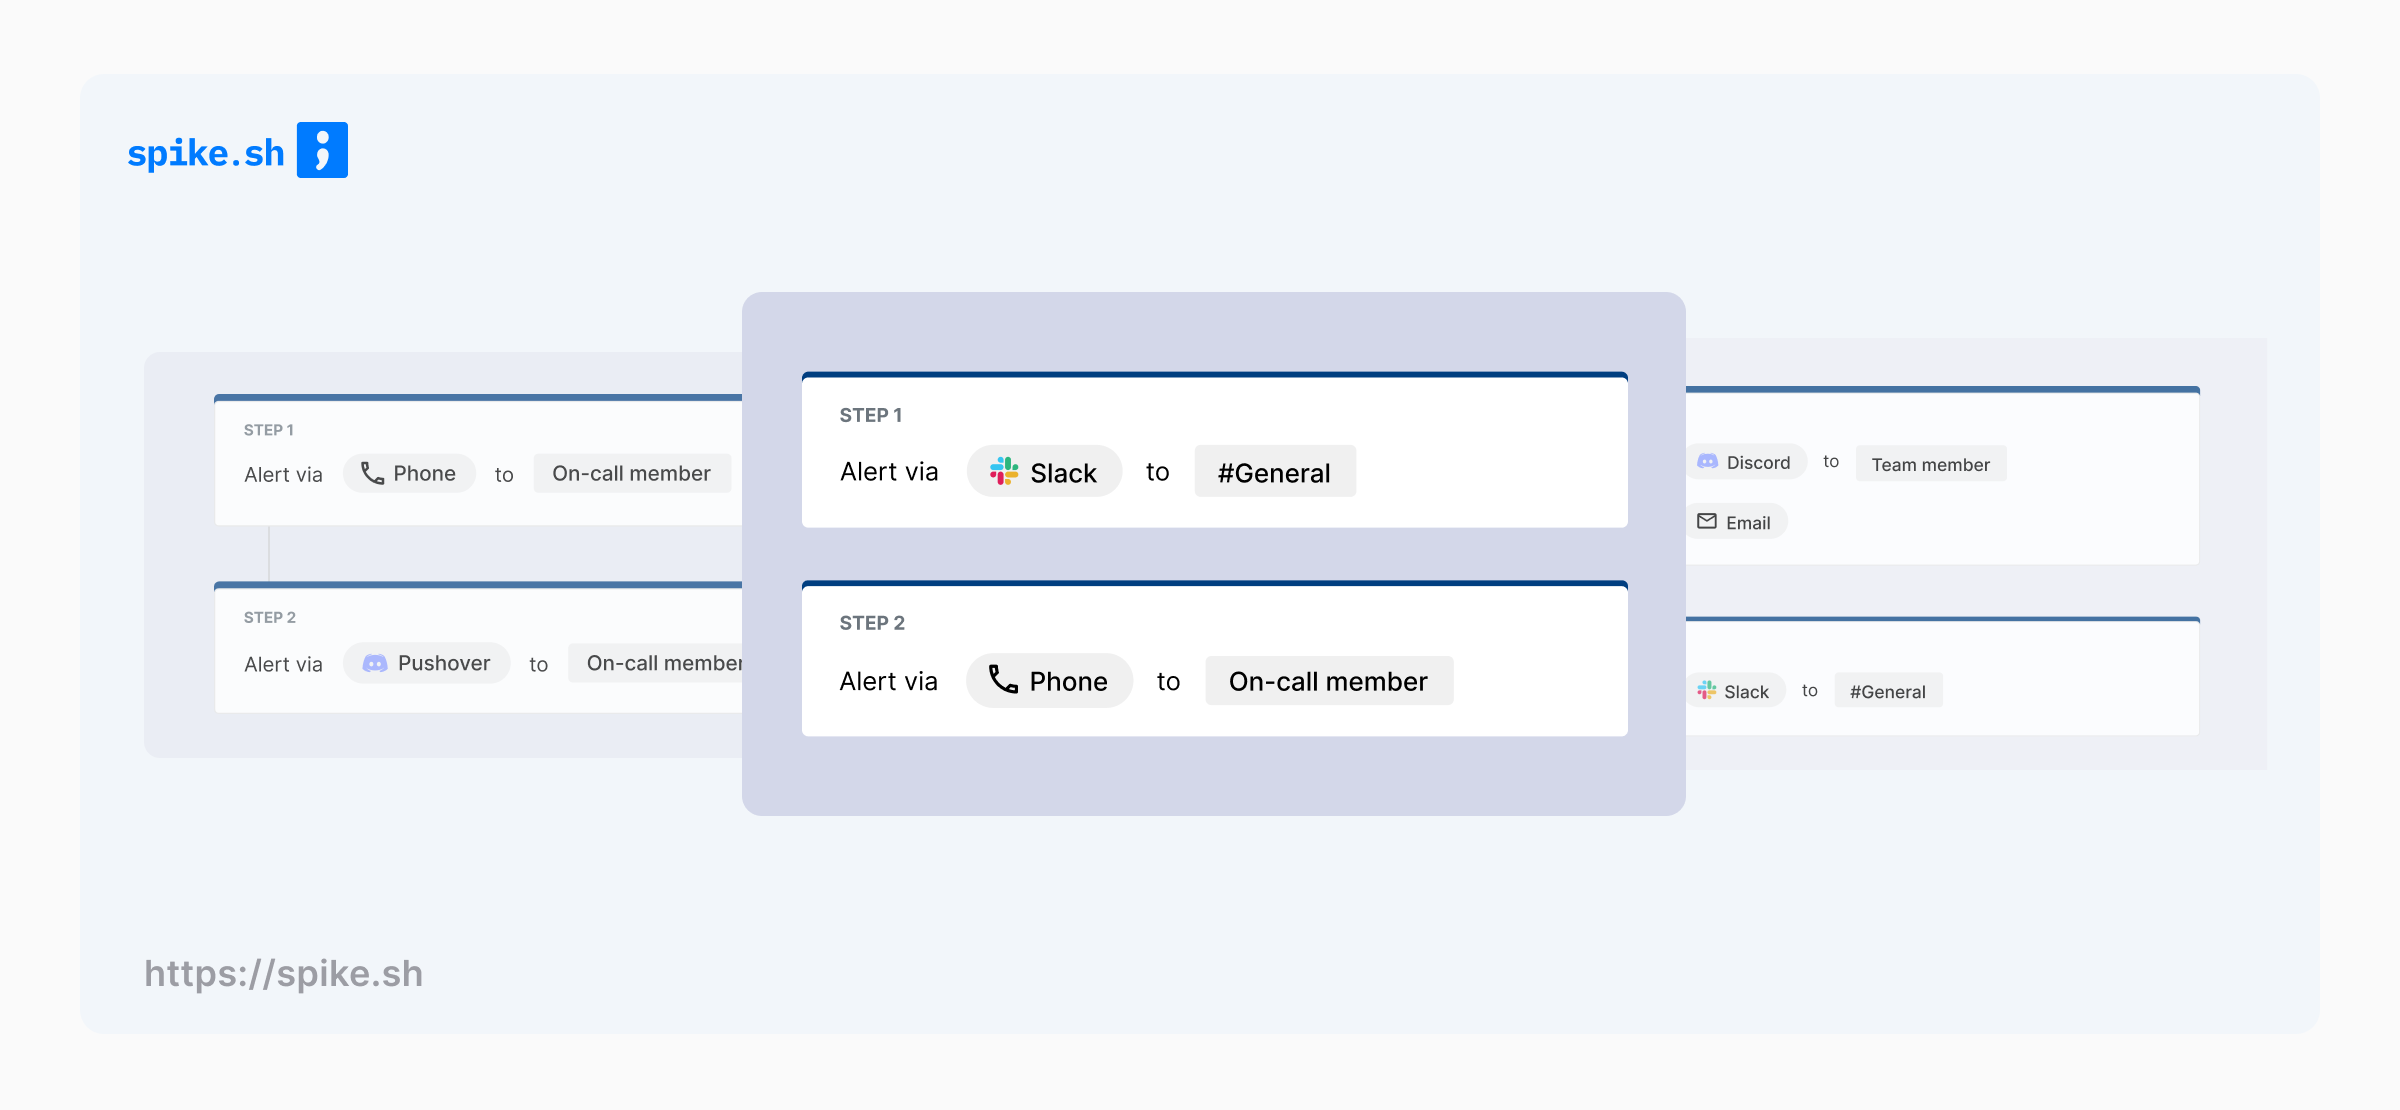This screenshot has width=2400, height=1110.
Task: Click the On-call member pill in left Step 1
Action: click(x=631, y=472)
